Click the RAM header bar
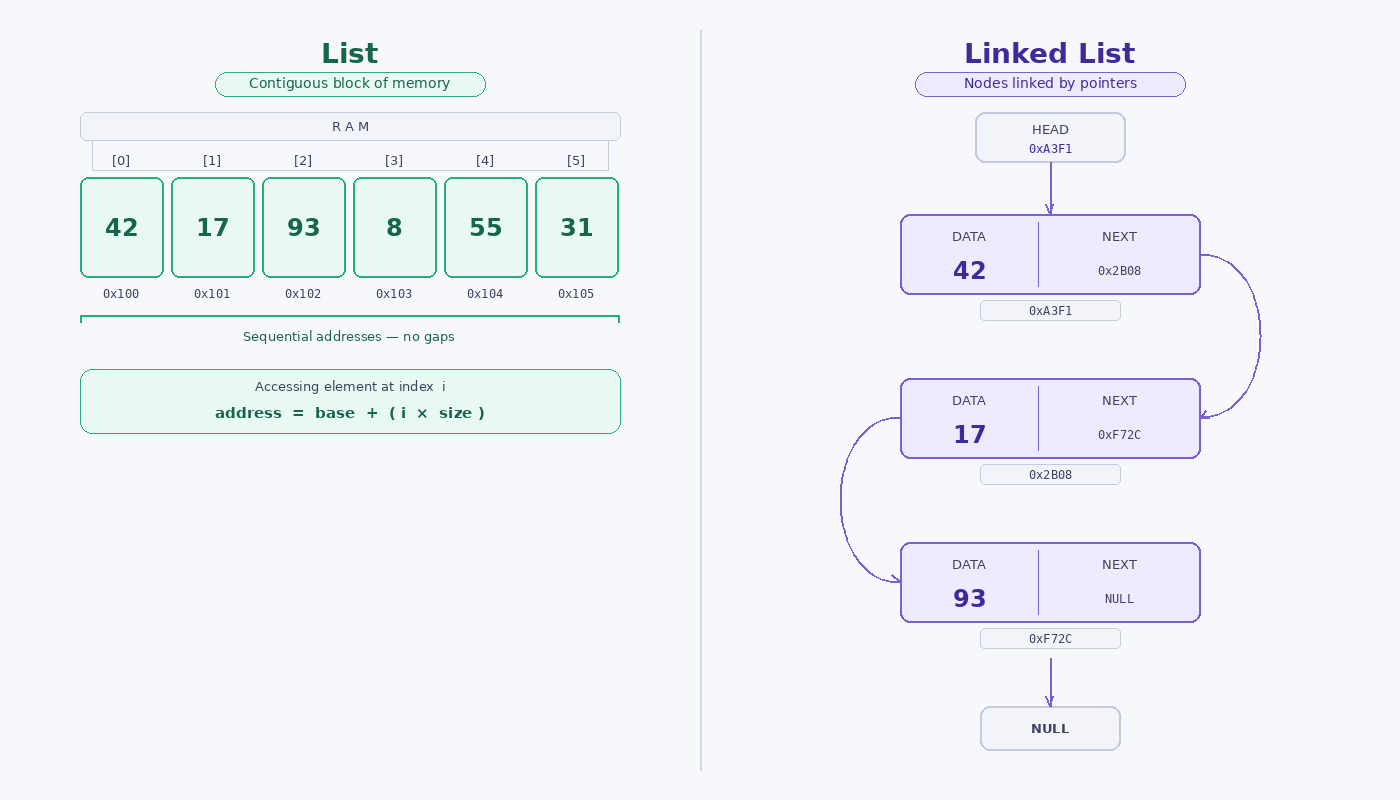The width and height of the screenshot is (1400, 800). pos(350,127)
